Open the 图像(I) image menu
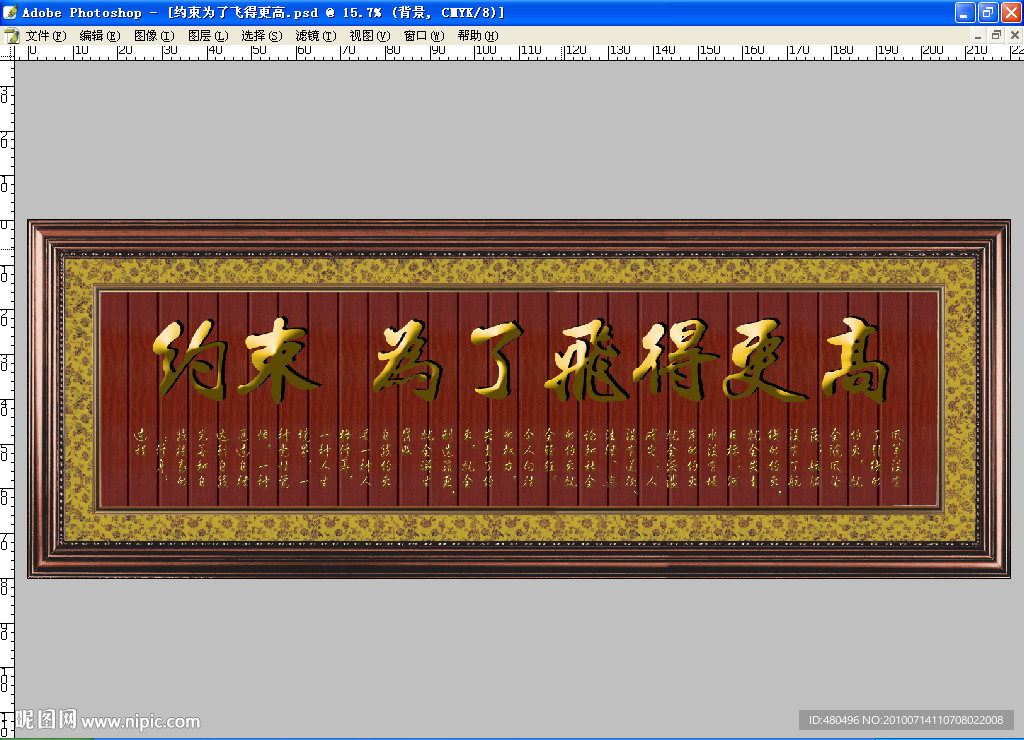 click(x=153, y=35)
